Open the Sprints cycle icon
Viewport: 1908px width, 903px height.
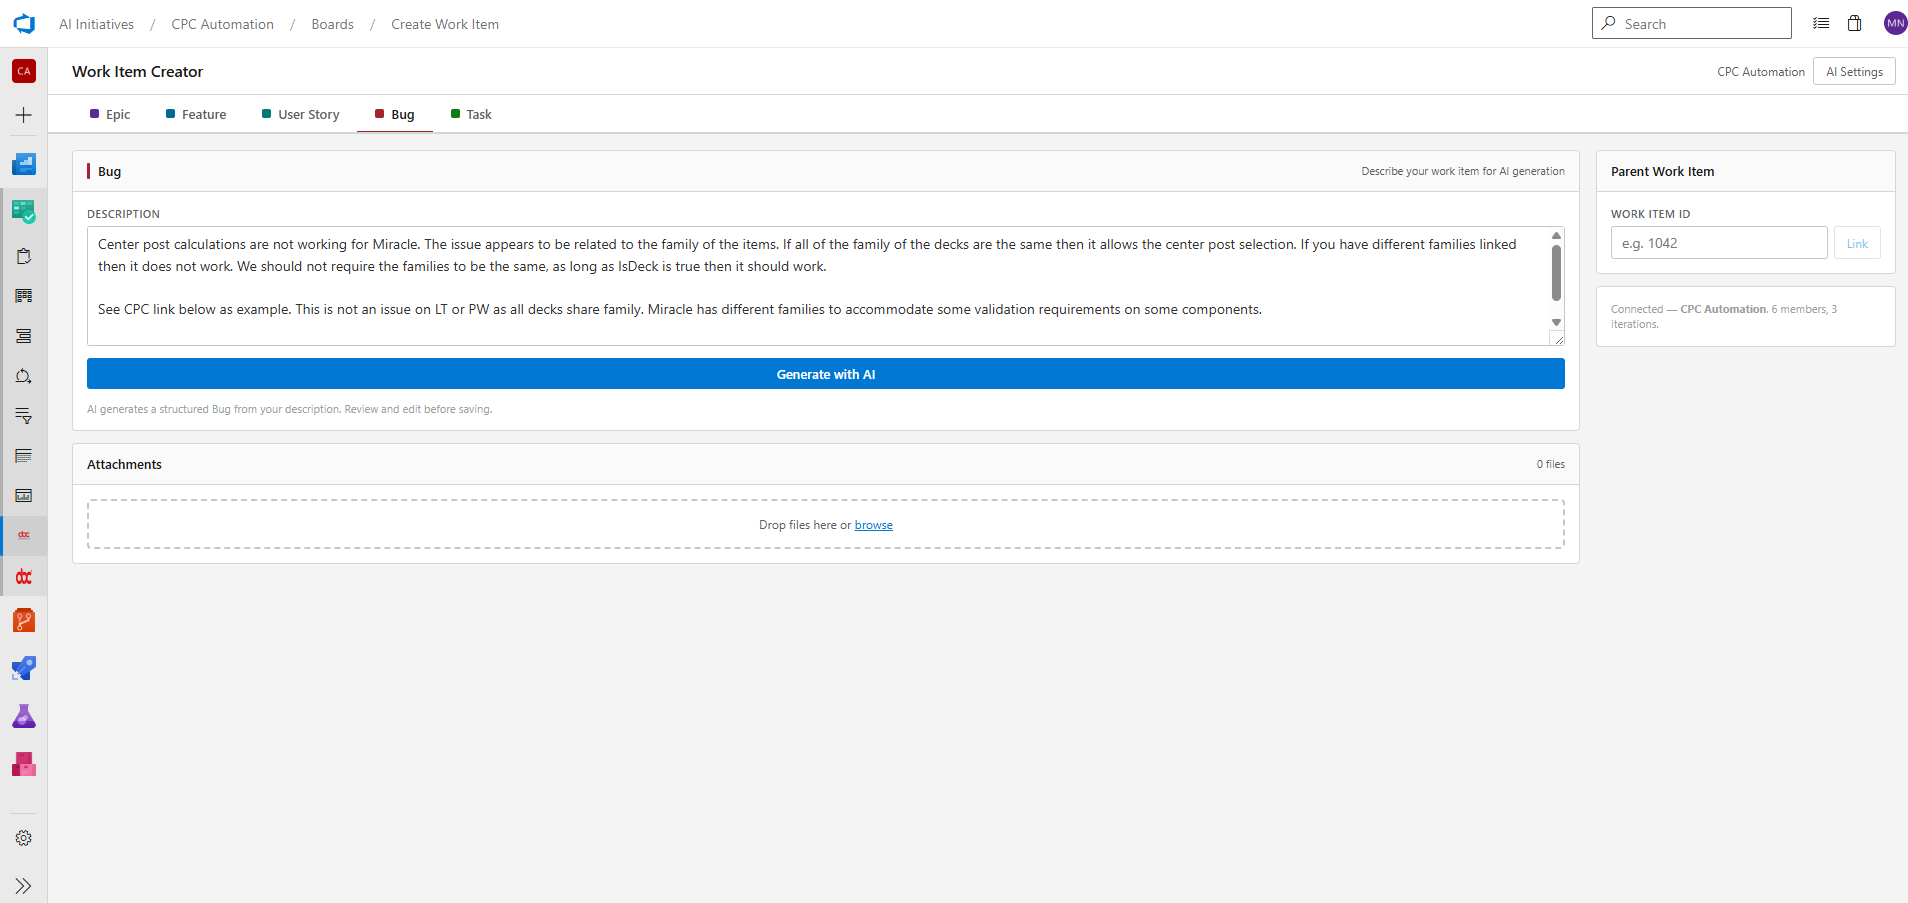tap(24, 376)
